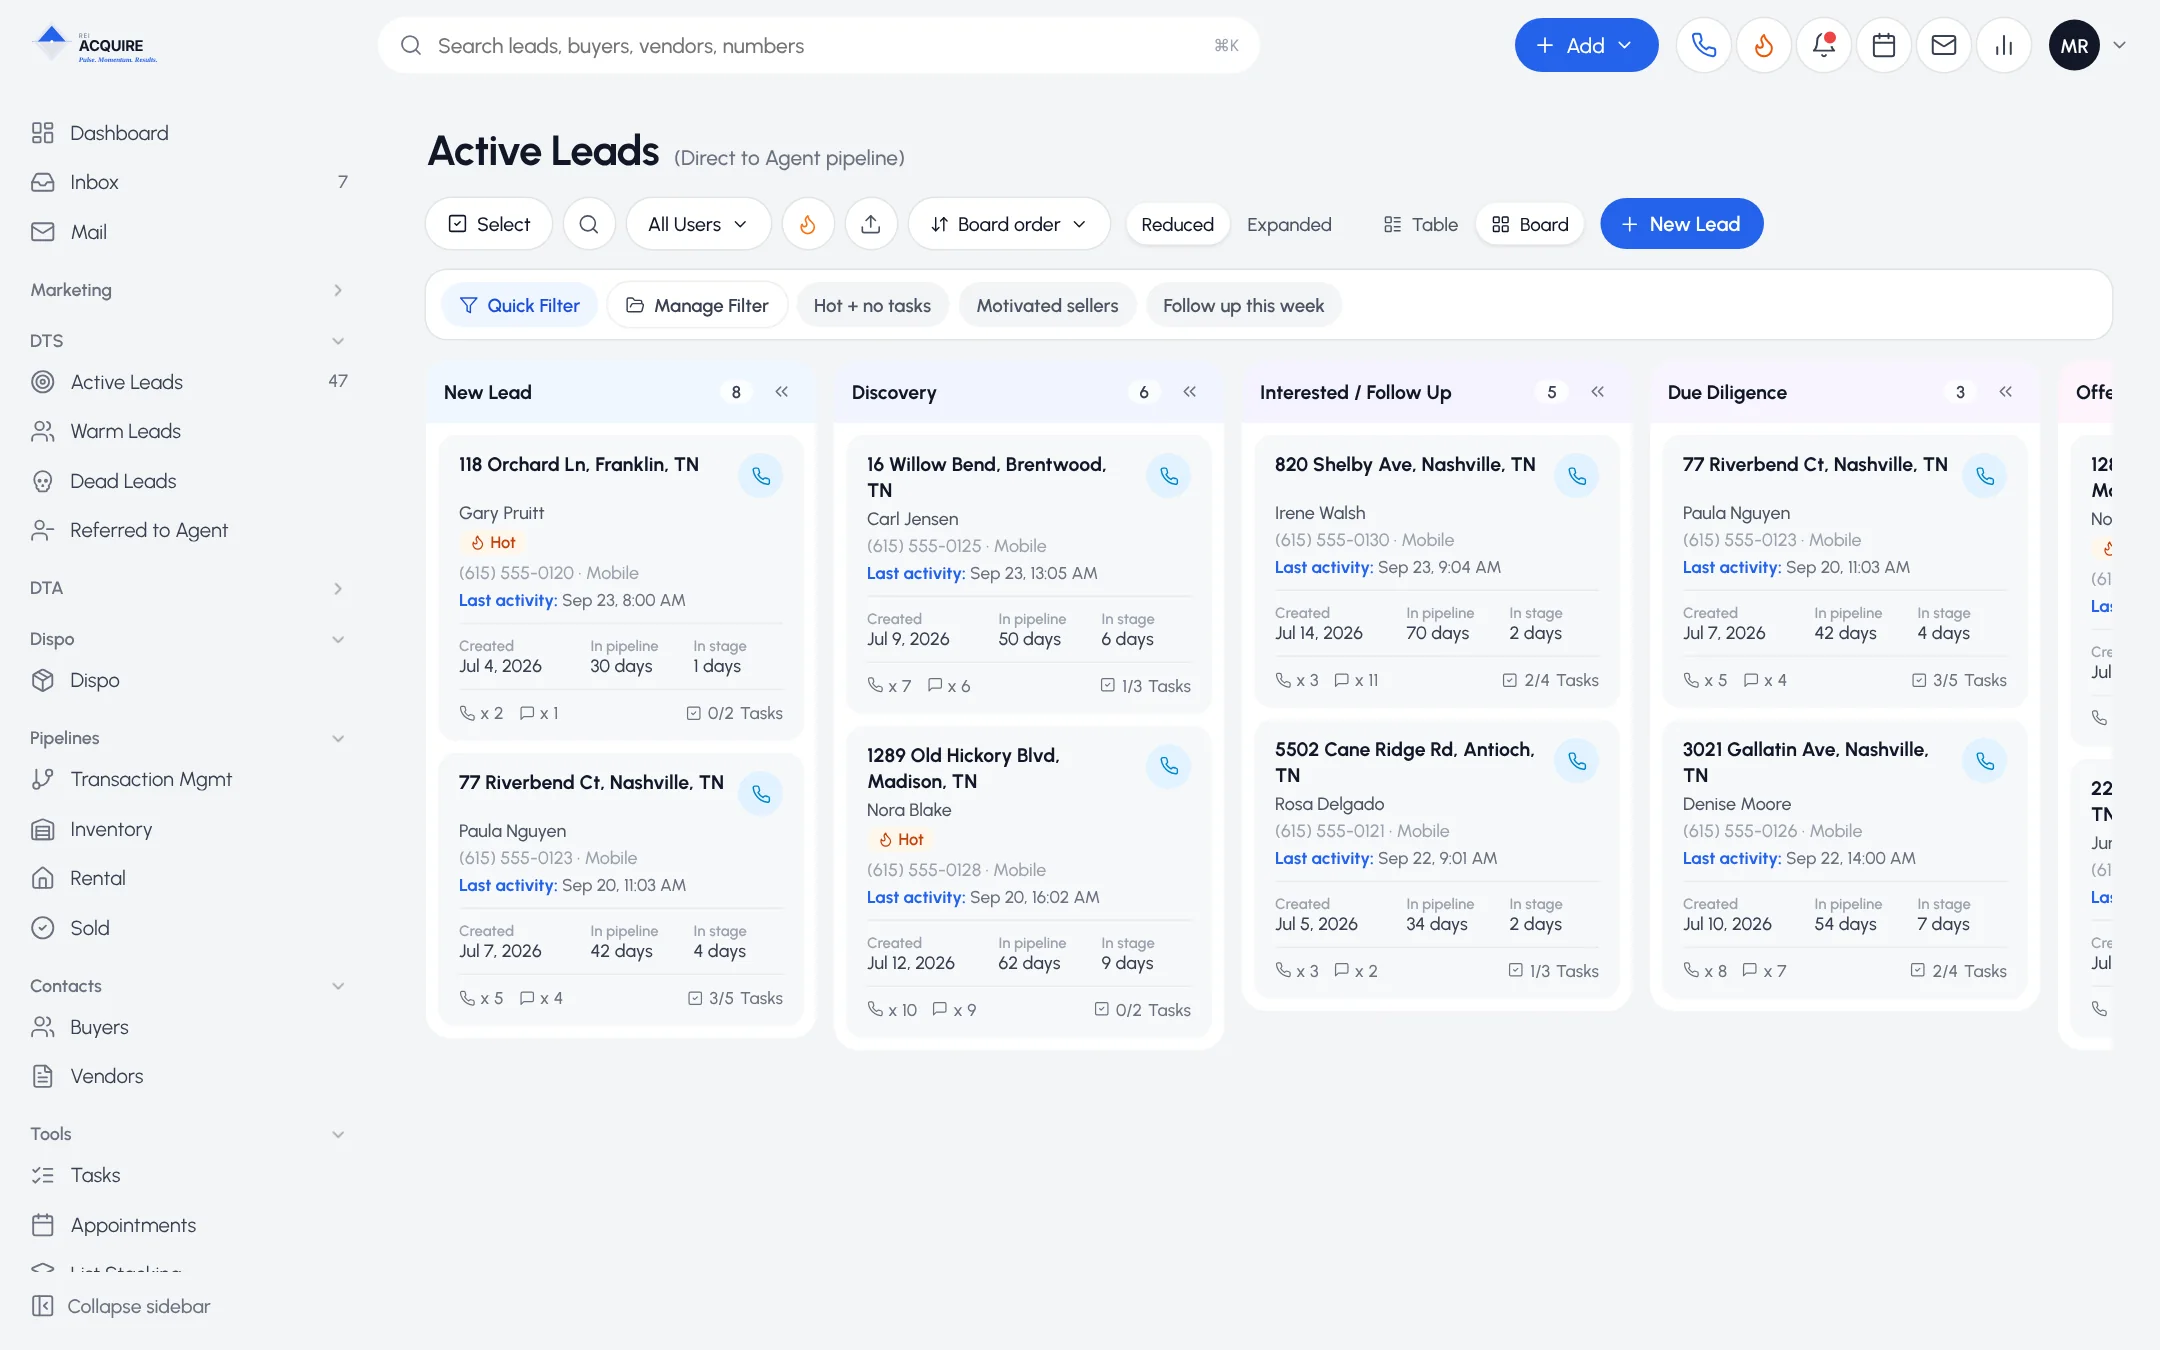The height and width of the screenshot is (1350, 2160).
Task: Open the phone dialer icon in top bar
Action: [1704, 45]
